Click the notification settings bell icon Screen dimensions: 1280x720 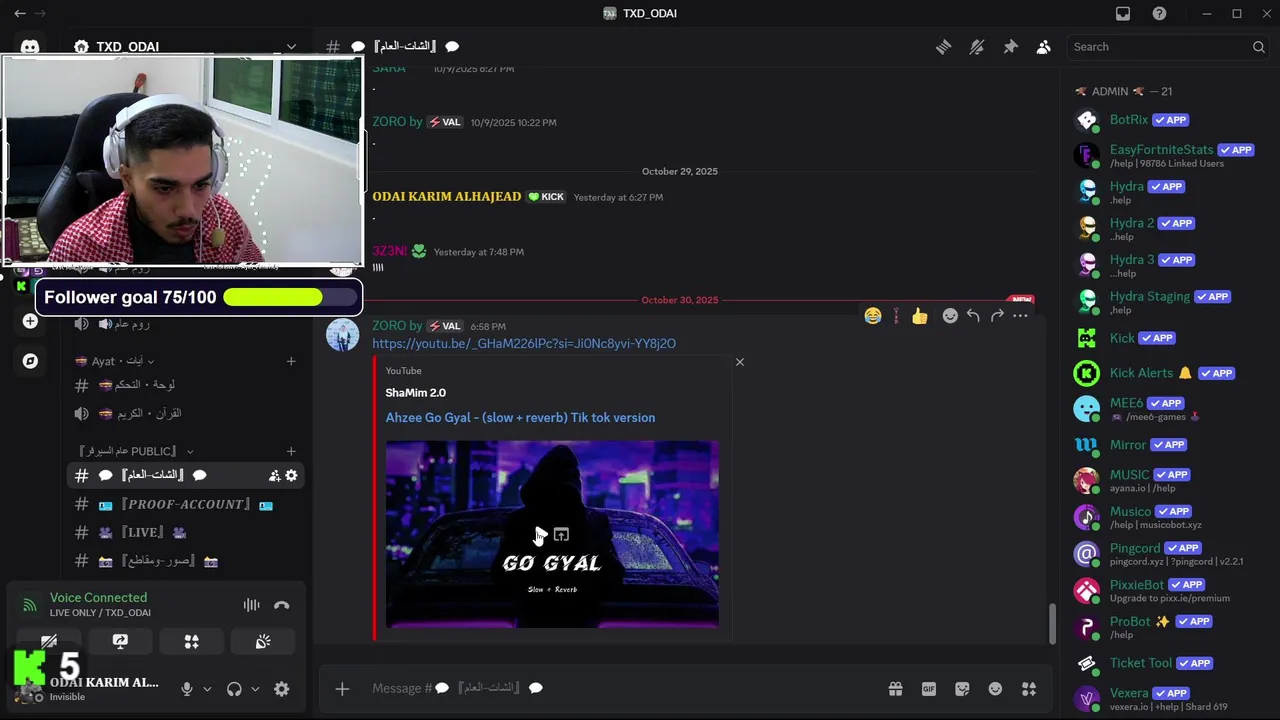(977, 47)
